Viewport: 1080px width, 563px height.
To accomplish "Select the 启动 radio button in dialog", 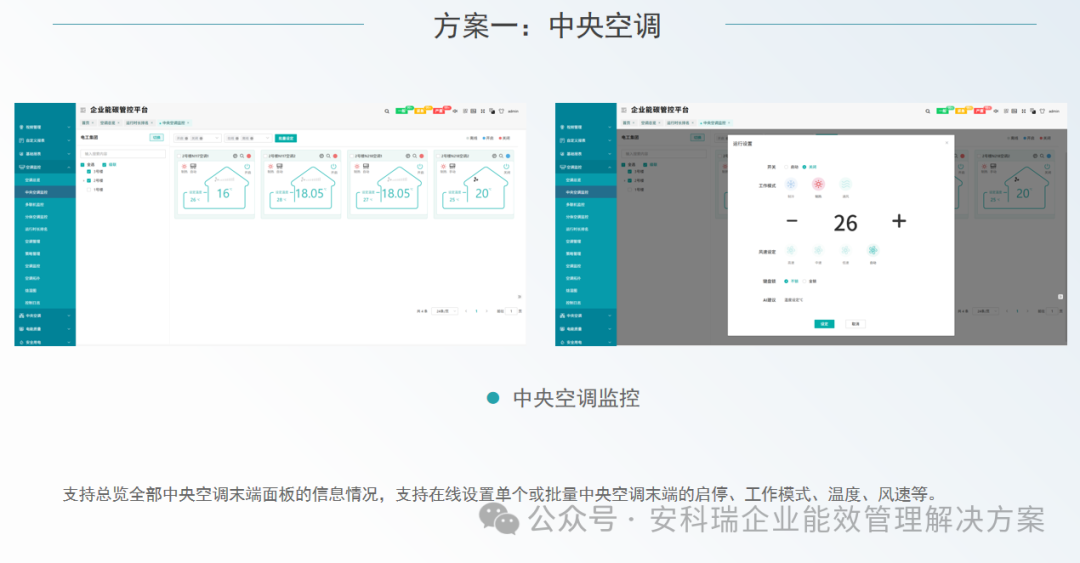I will coord(786,167).
